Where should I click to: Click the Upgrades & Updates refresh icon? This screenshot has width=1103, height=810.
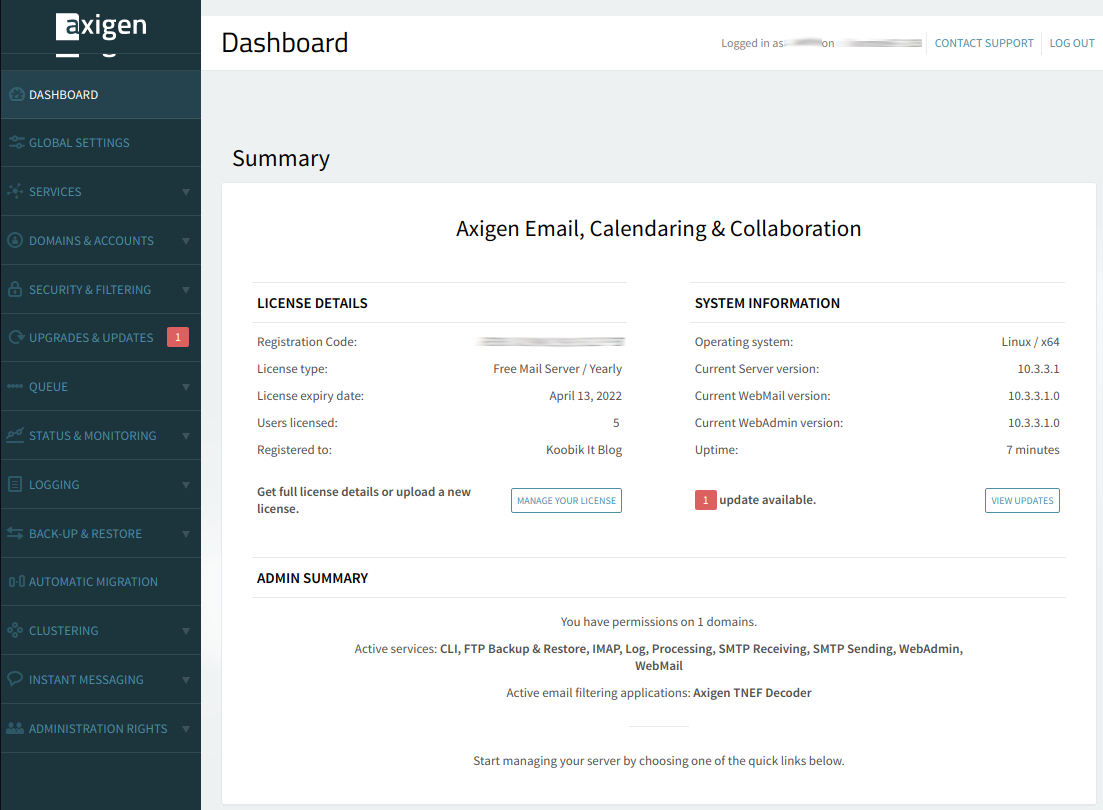tap(16, 338)
